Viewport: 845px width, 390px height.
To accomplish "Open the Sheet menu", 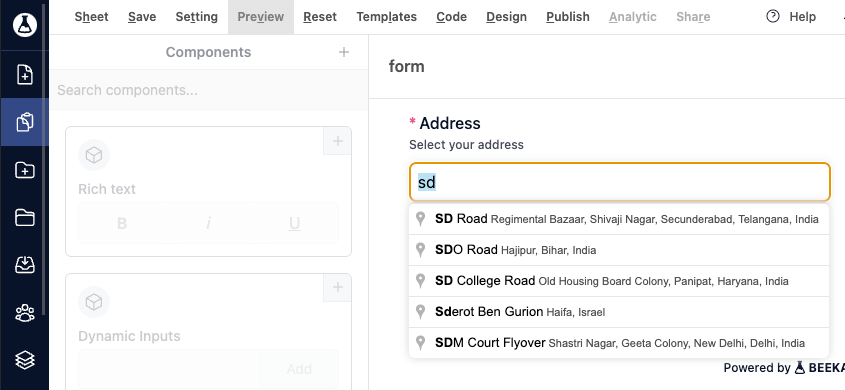I will click(x=92, y=17).
